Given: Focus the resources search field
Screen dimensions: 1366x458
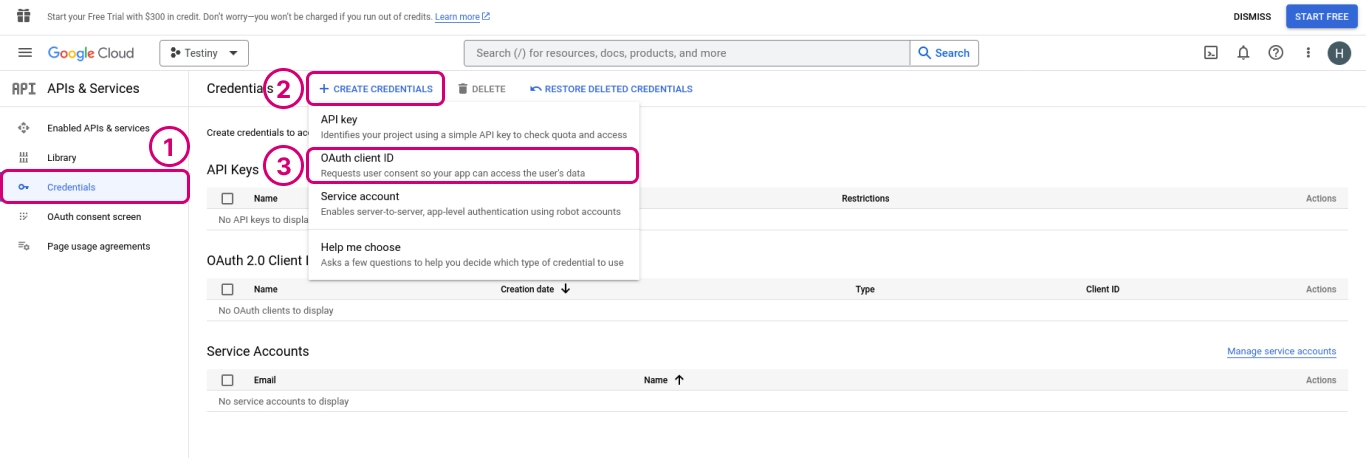Looking at the screenshot, I should point(687,53).
